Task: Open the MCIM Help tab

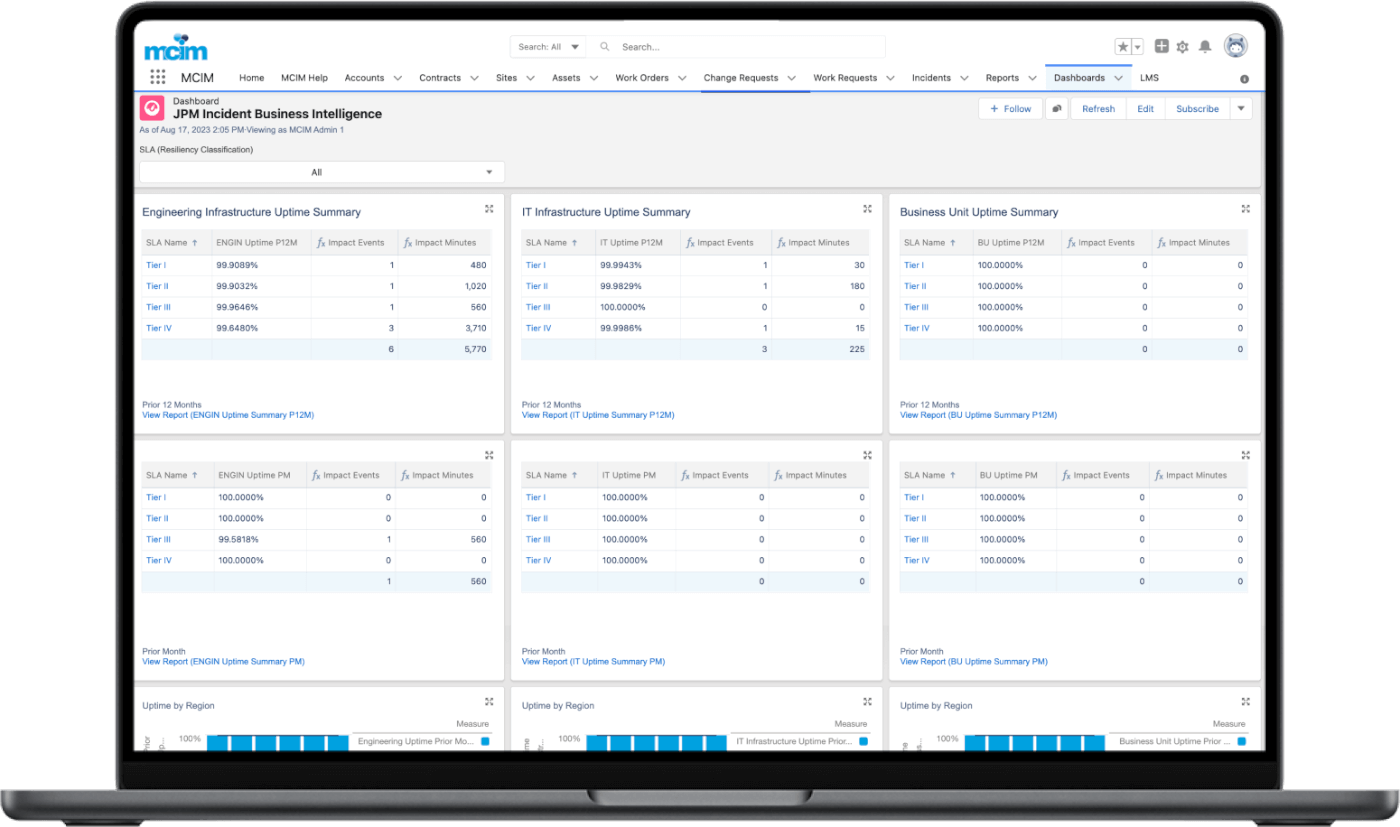Action: pyautogui.click(x=304, y=78)
